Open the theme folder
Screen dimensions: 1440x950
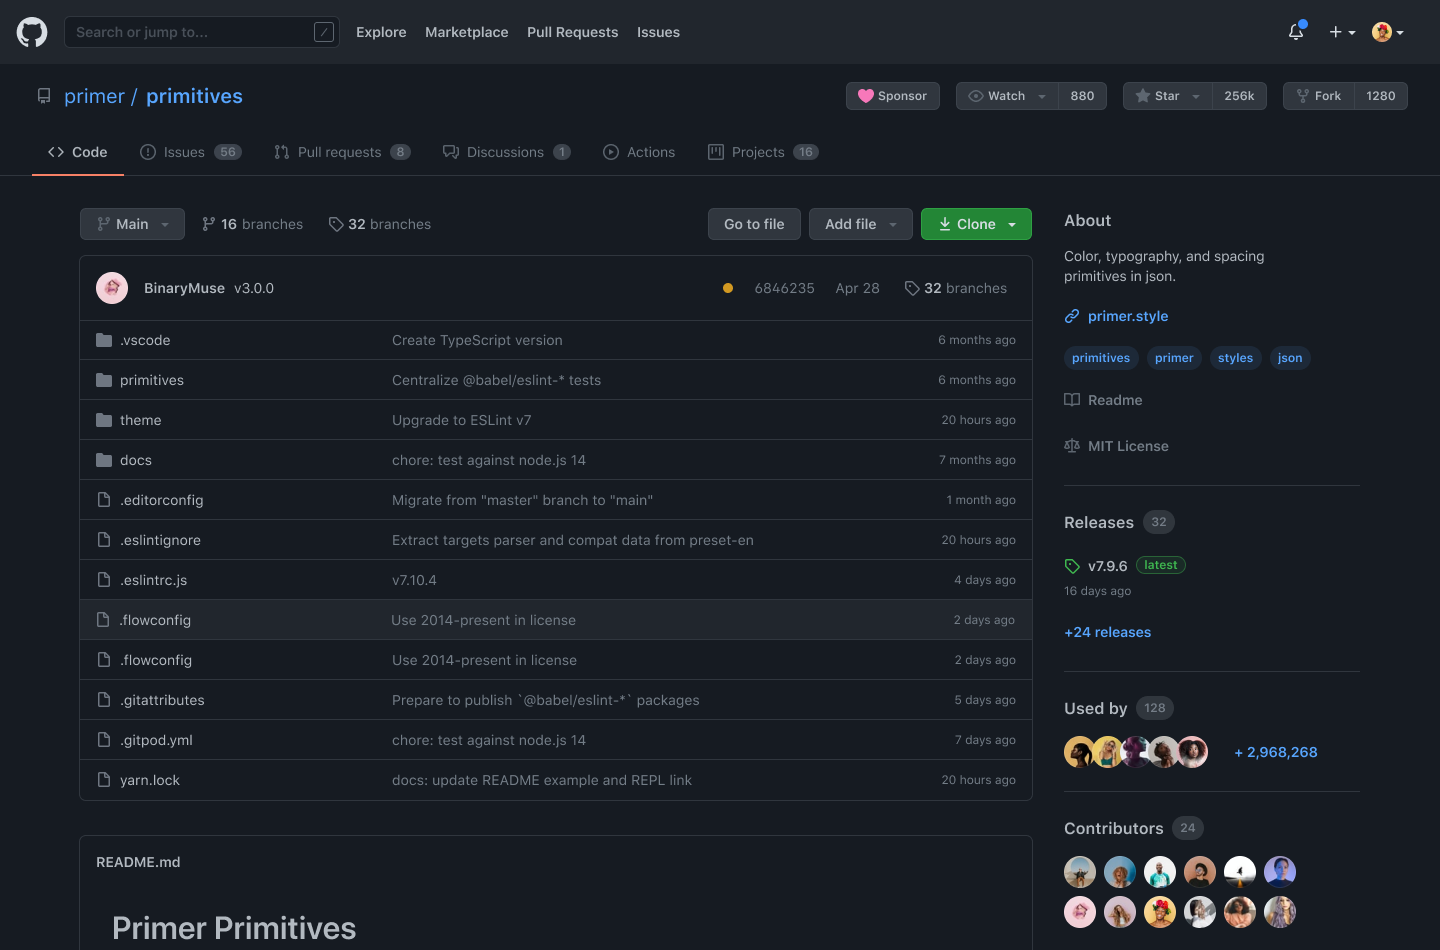pyautogui.click(x=140, y=420)
